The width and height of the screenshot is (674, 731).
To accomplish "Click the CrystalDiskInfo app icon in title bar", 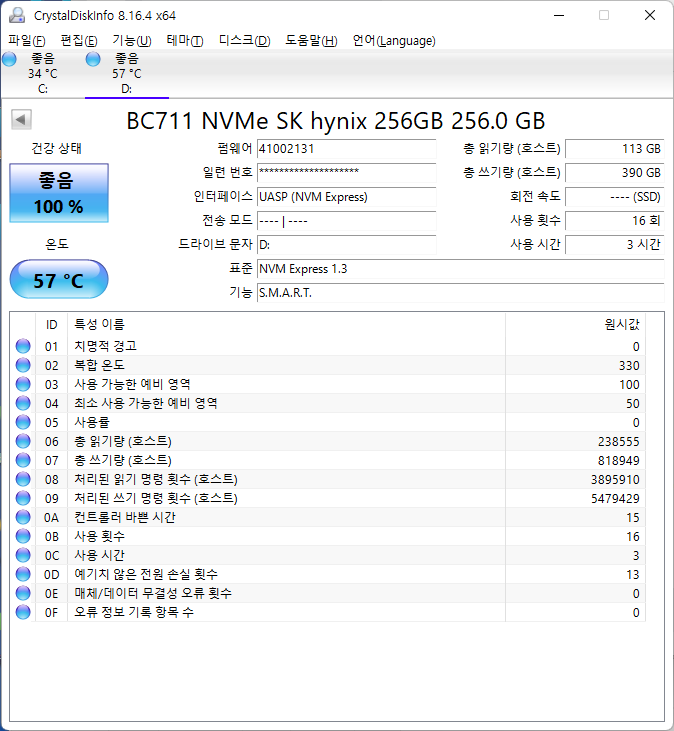I will point(17,15).
